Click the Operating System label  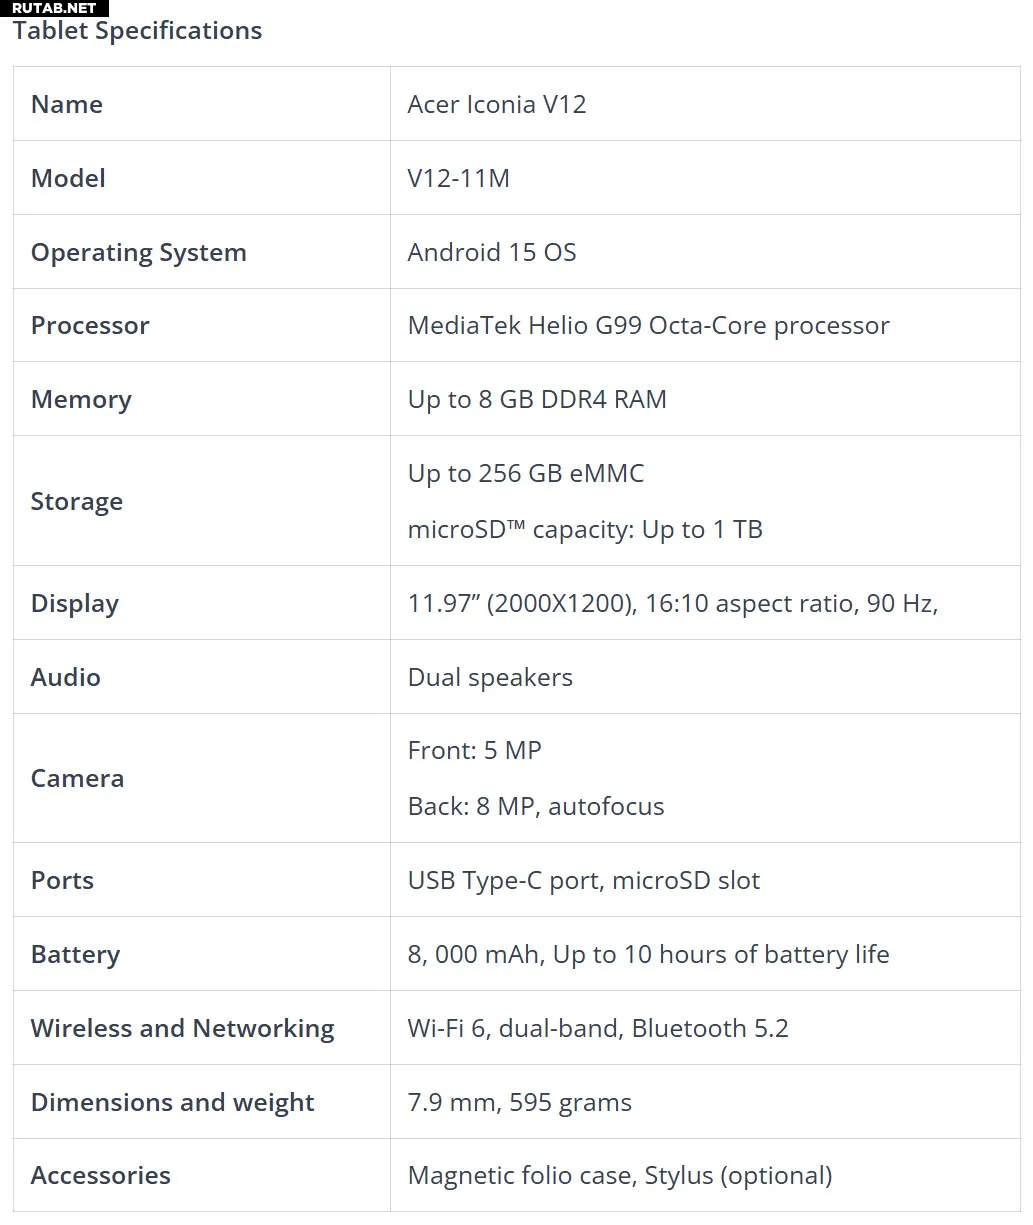coord(139,252)
